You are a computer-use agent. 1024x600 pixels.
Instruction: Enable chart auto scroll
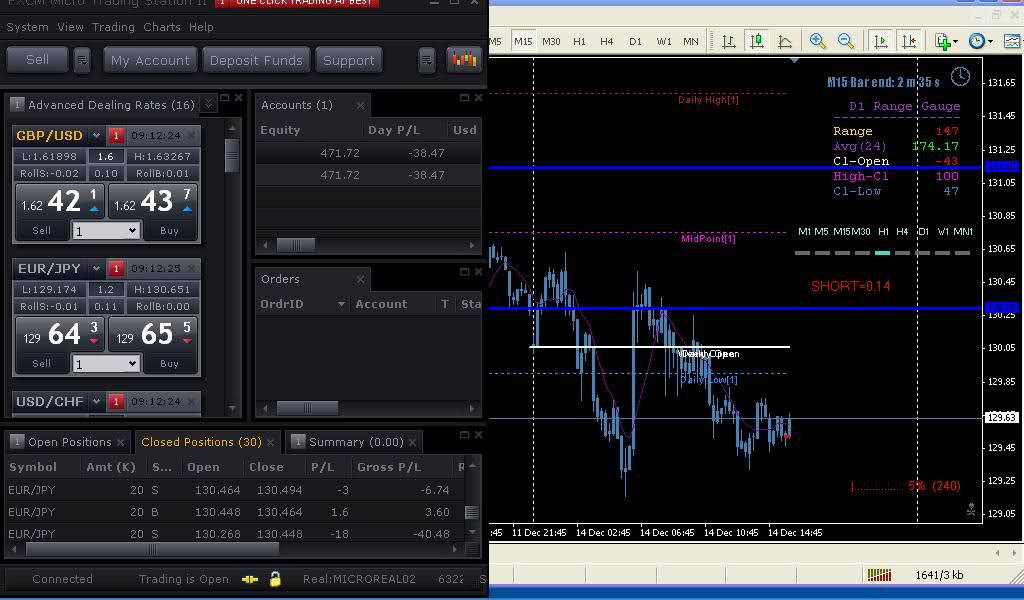(x=880, y=41)
